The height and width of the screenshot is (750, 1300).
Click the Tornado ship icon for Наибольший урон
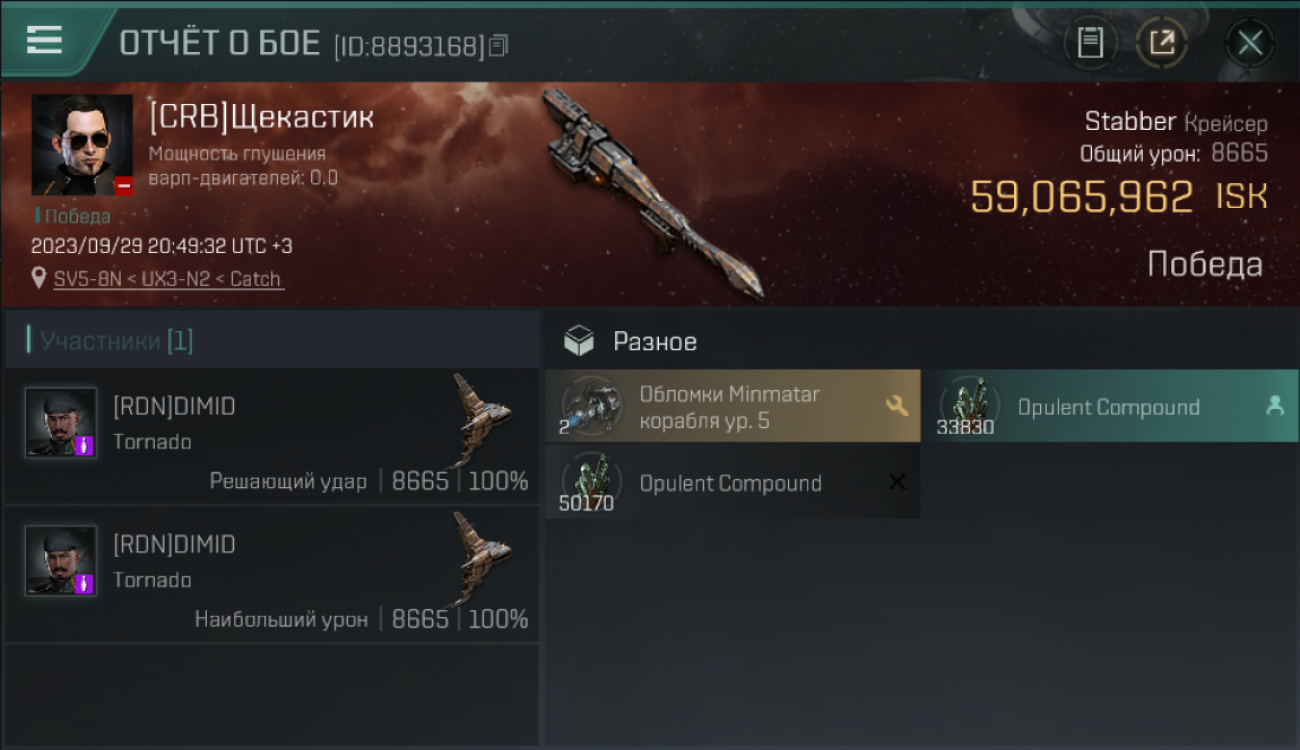pyautogui.click(x=481, y=558)
